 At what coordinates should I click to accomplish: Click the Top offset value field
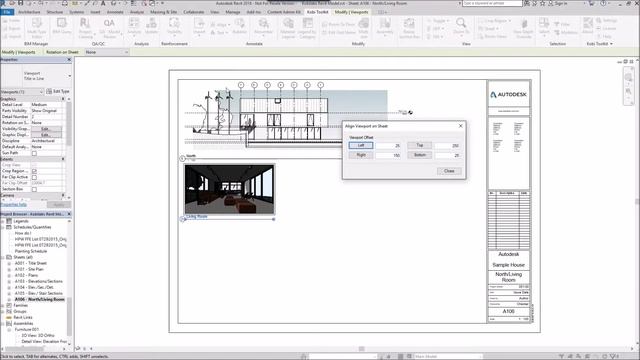[x=447, y=146]
